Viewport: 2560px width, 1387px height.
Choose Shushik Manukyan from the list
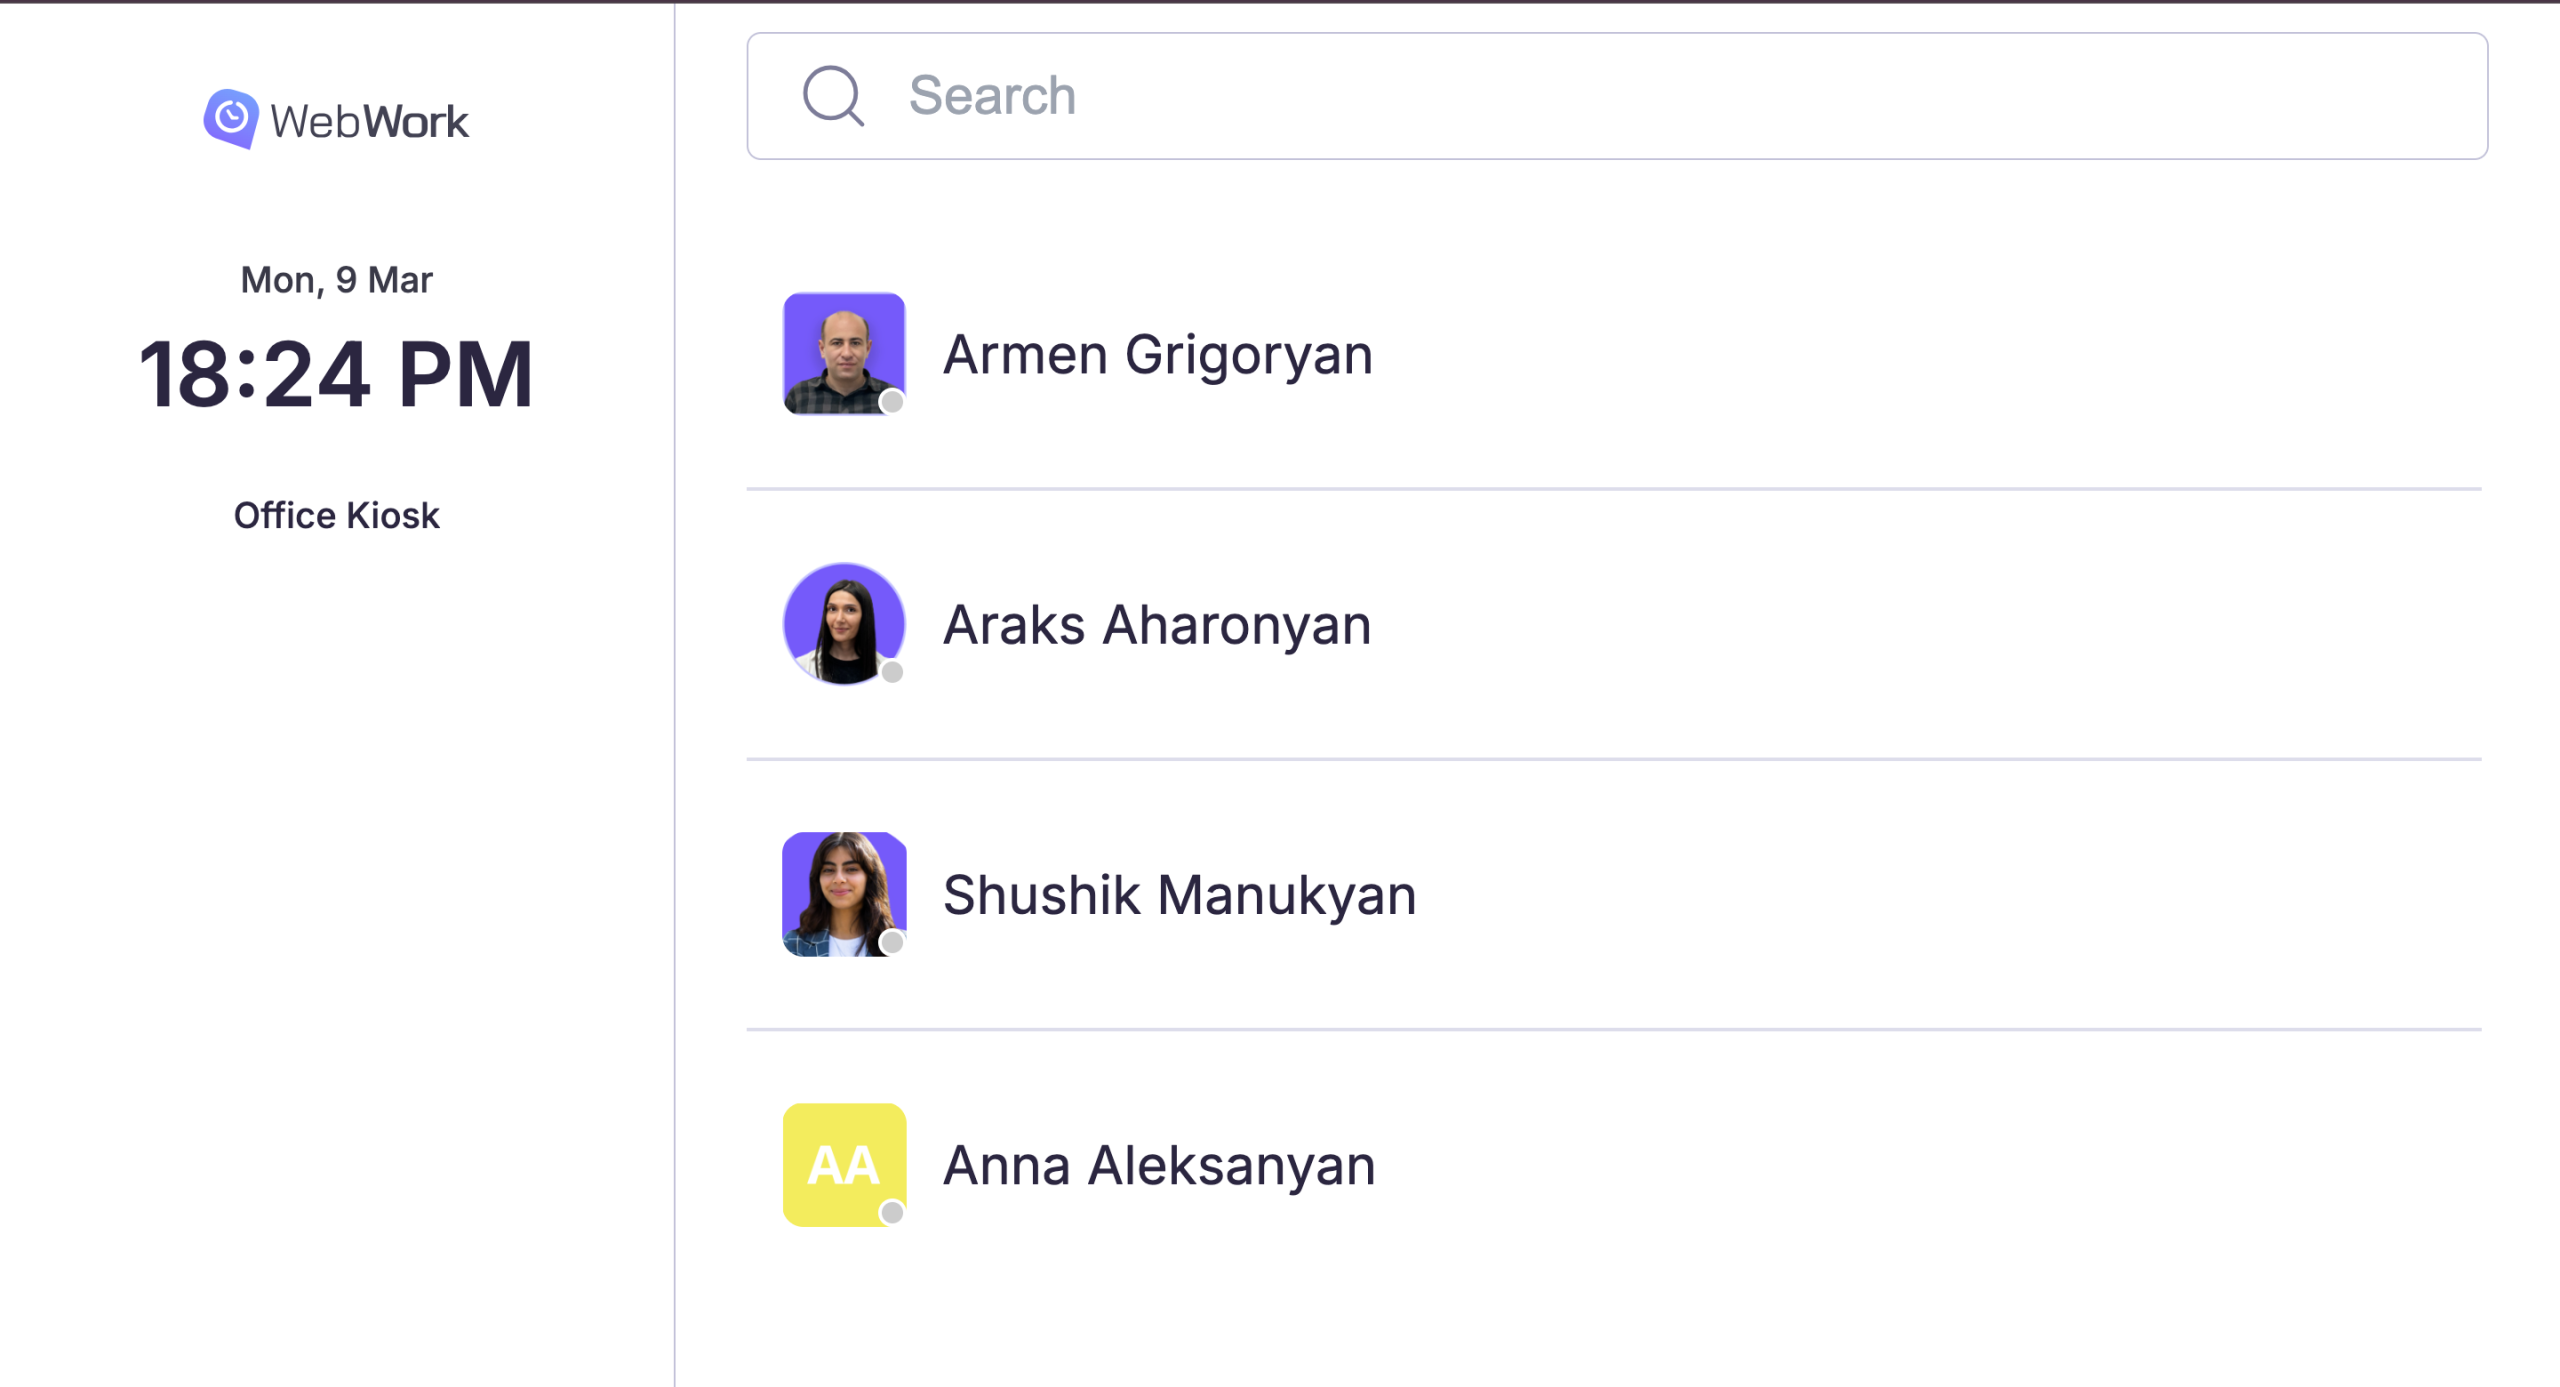pos(1179,895)
